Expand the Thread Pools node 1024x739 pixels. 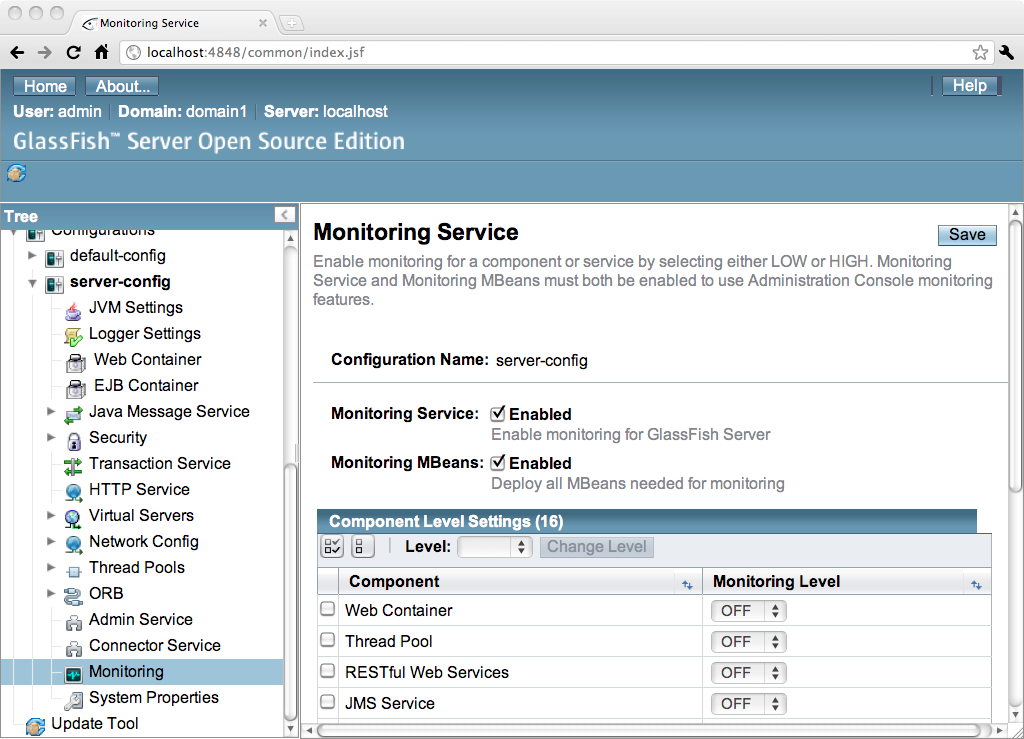point(51,567)
